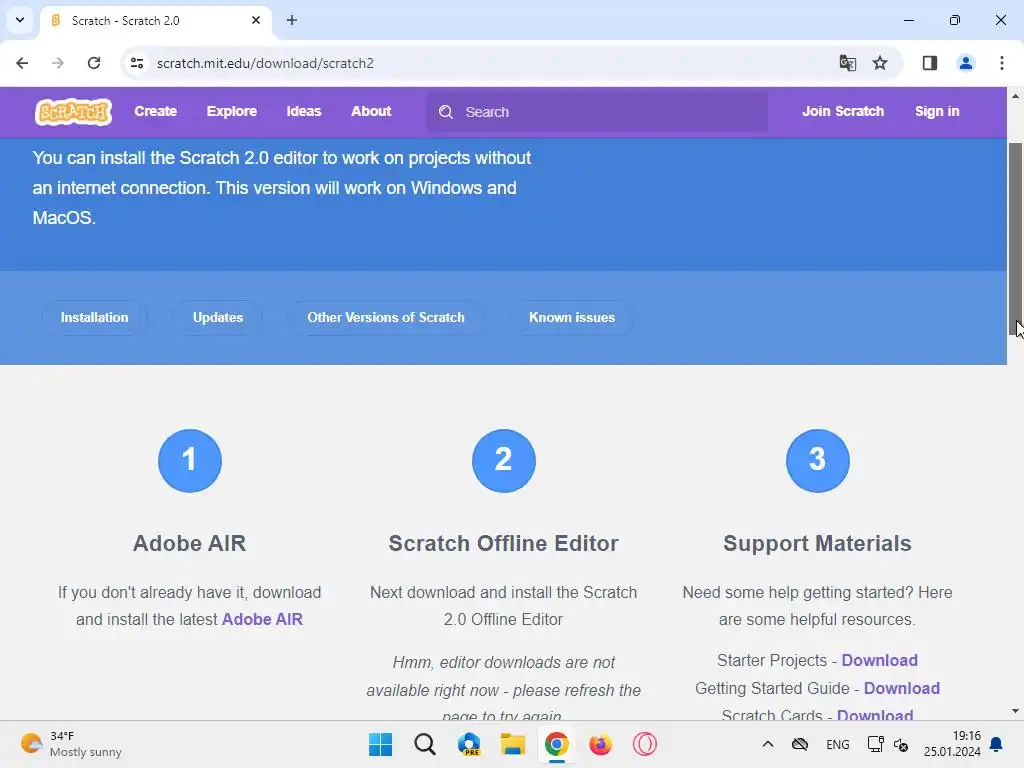Click the muted volume tray icon
This screenshot has height=768, width=1024.
tap(901, 744)
